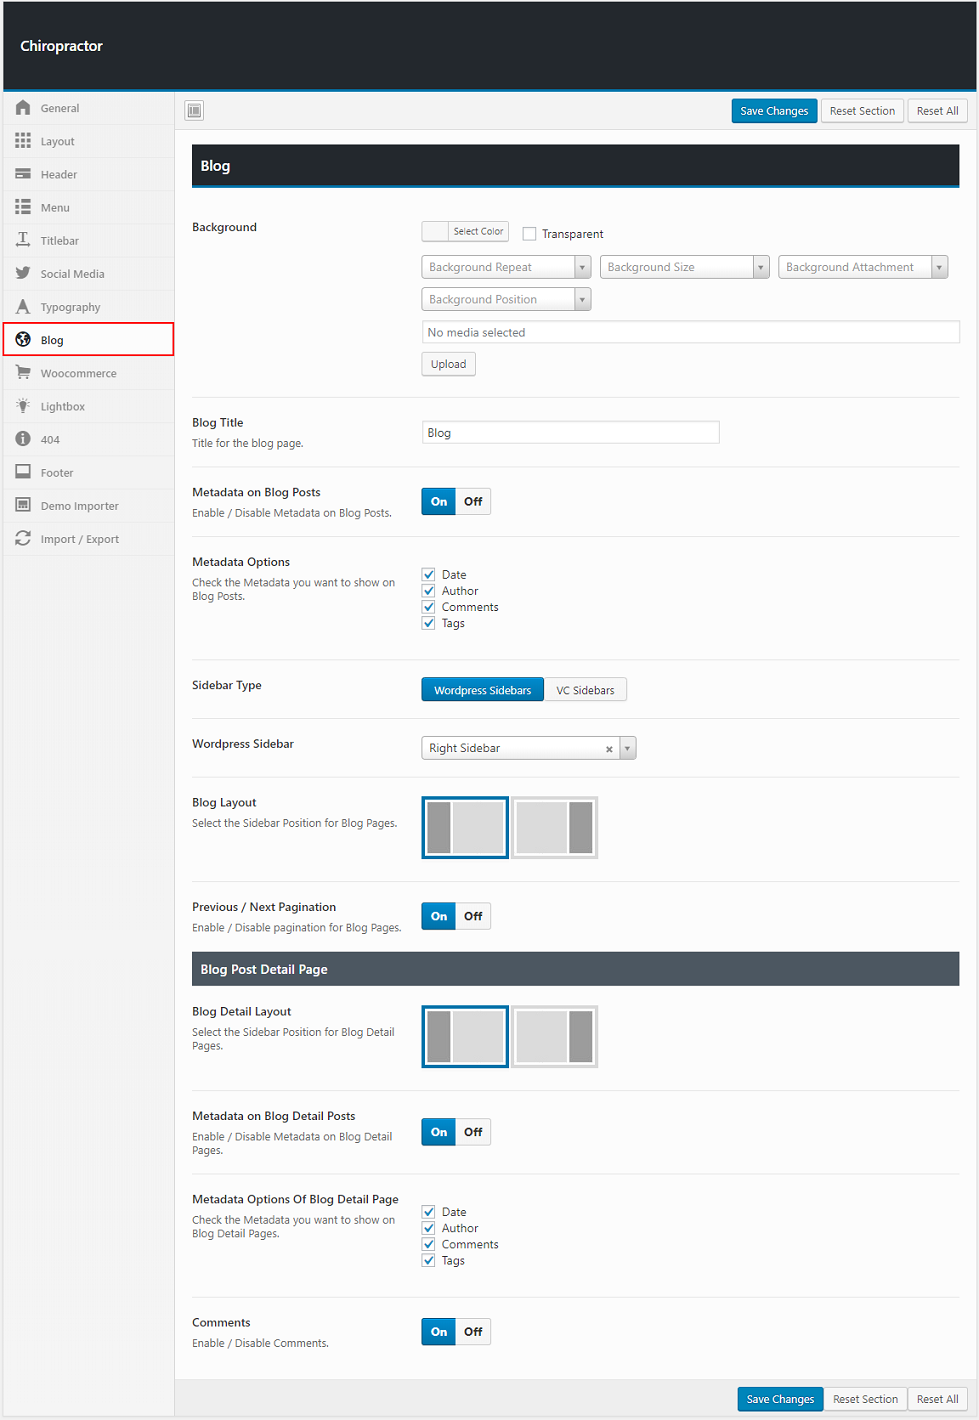Open the Woocommerce cart icon

click(x=23, y=373)
